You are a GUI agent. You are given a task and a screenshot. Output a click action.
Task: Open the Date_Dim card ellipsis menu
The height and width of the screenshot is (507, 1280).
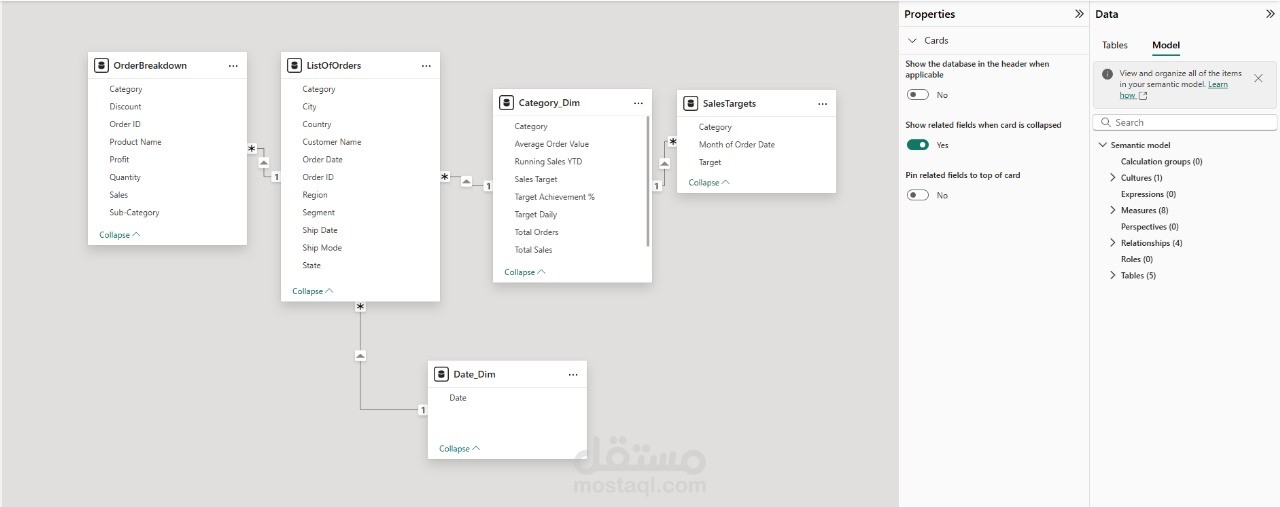pos(573,375)
